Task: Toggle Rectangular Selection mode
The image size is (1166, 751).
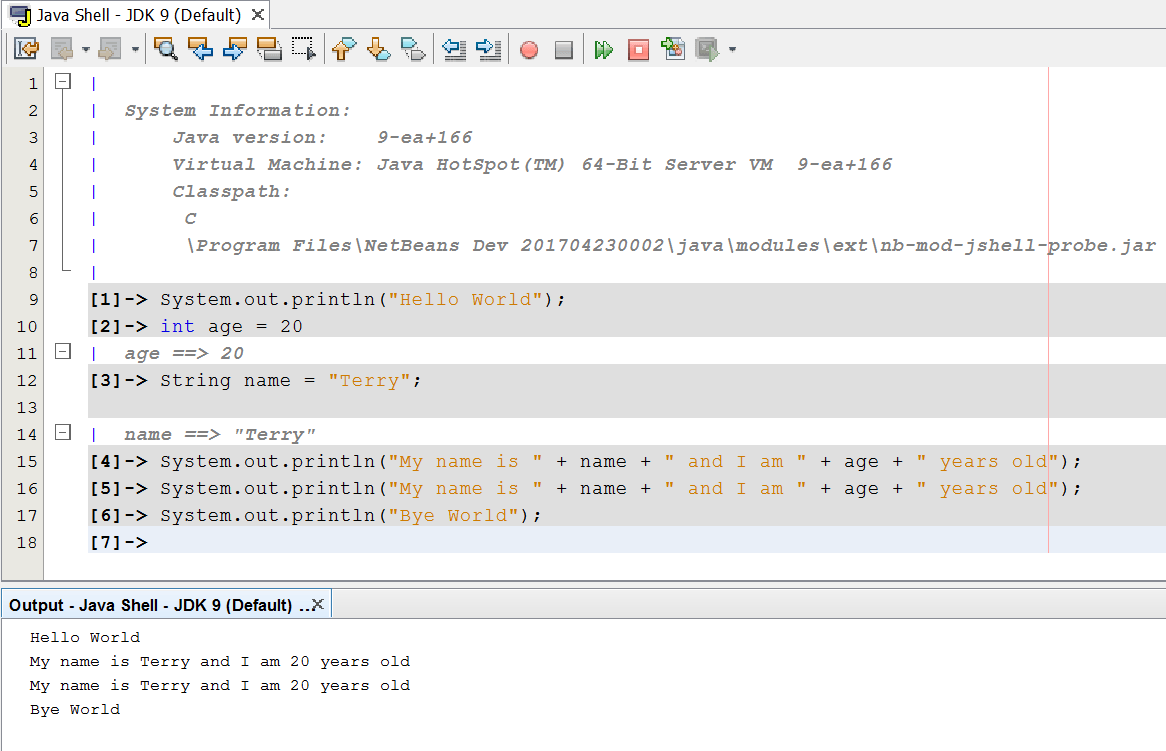Action: (303, 49)
